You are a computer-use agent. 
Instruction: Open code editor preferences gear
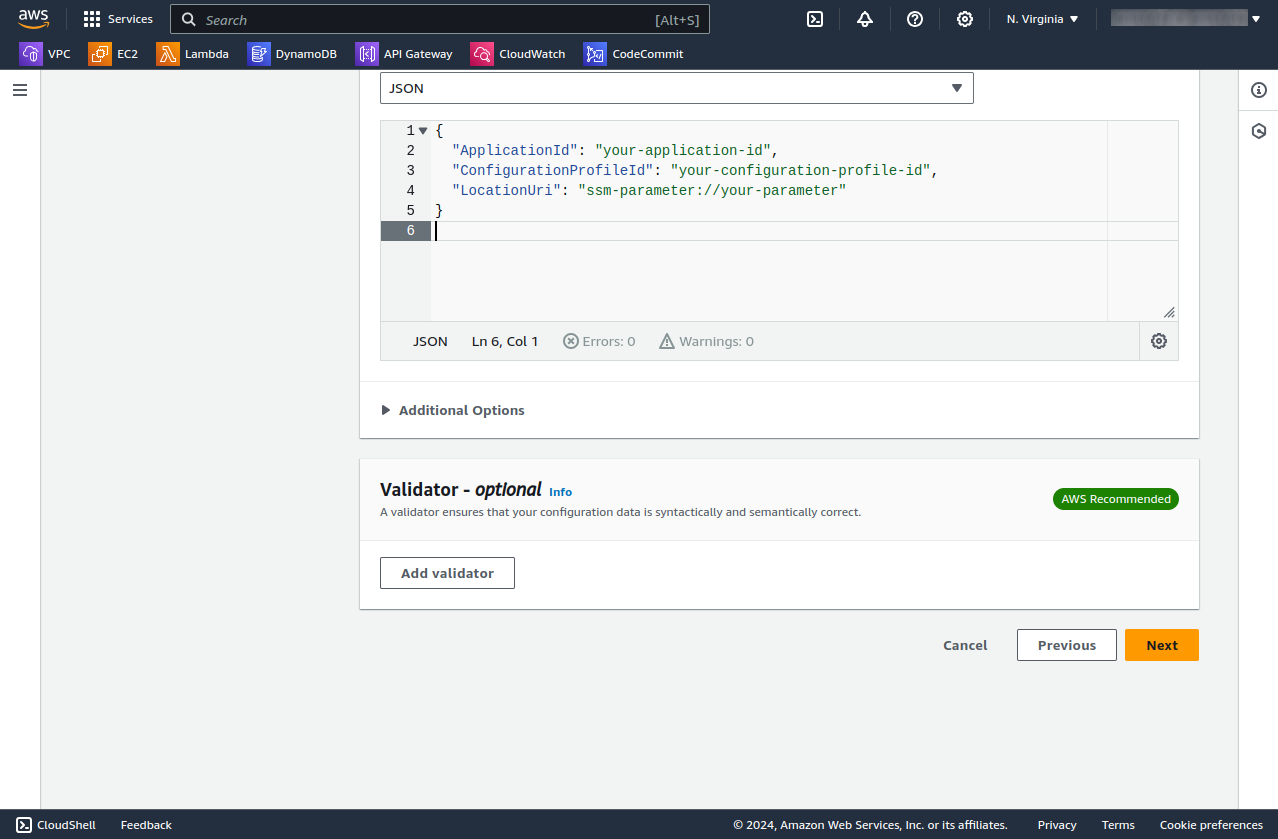tap(1159, 341)
